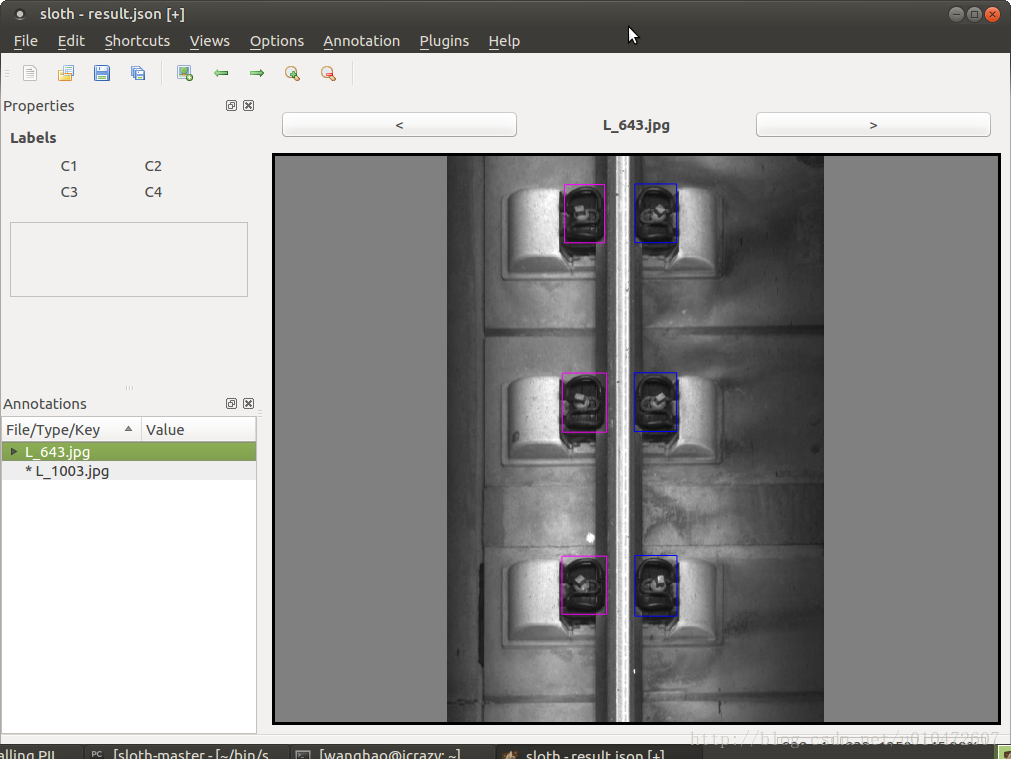Zoom in using the magnifier plus icon
The image size is (1011, 759).
[x=293, y=73]
